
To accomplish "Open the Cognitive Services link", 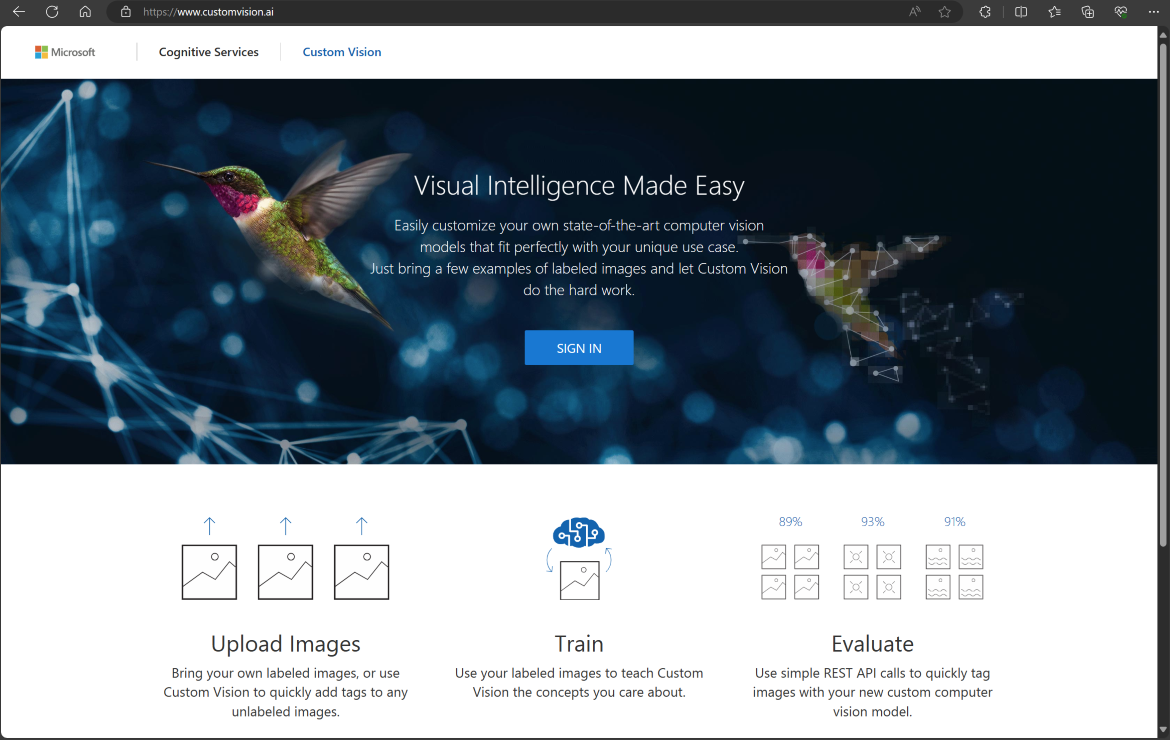I will click(209, 52).
